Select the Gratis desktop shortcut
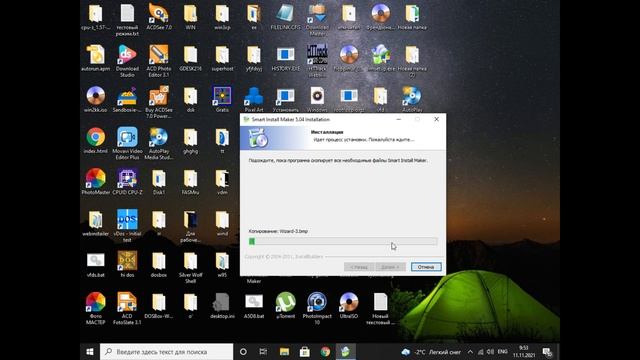 pyautogui.click(x=222, y=100)
